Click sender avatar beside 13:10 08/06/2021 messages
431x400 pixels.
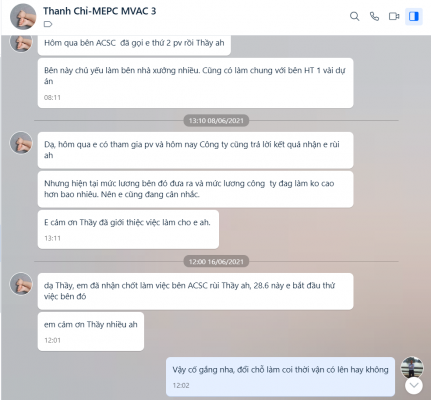pyautogui.click(x=21, y=143)
